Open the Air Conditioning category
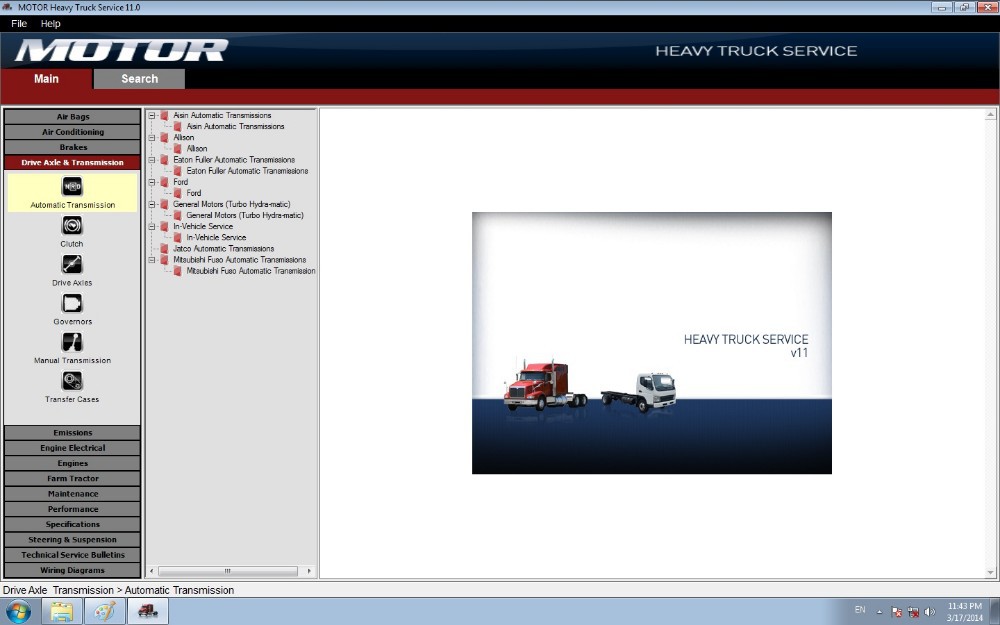The height and width of the screenshot is (625, 1000). (73, 132)
